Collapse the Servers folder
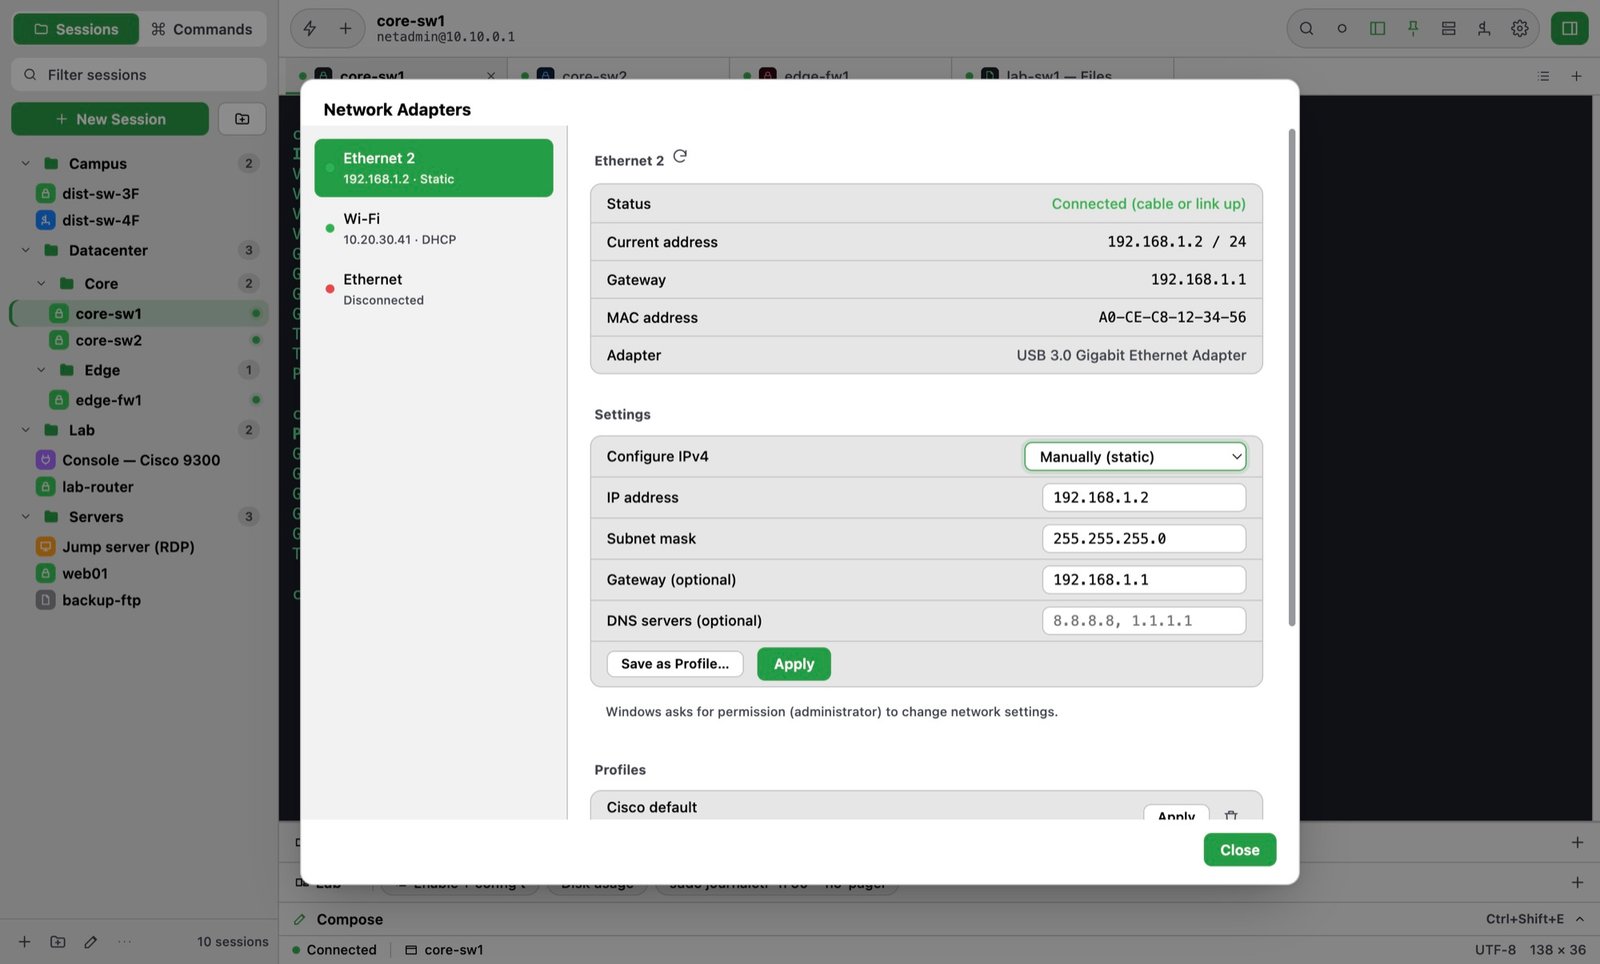 pos(26,517)
